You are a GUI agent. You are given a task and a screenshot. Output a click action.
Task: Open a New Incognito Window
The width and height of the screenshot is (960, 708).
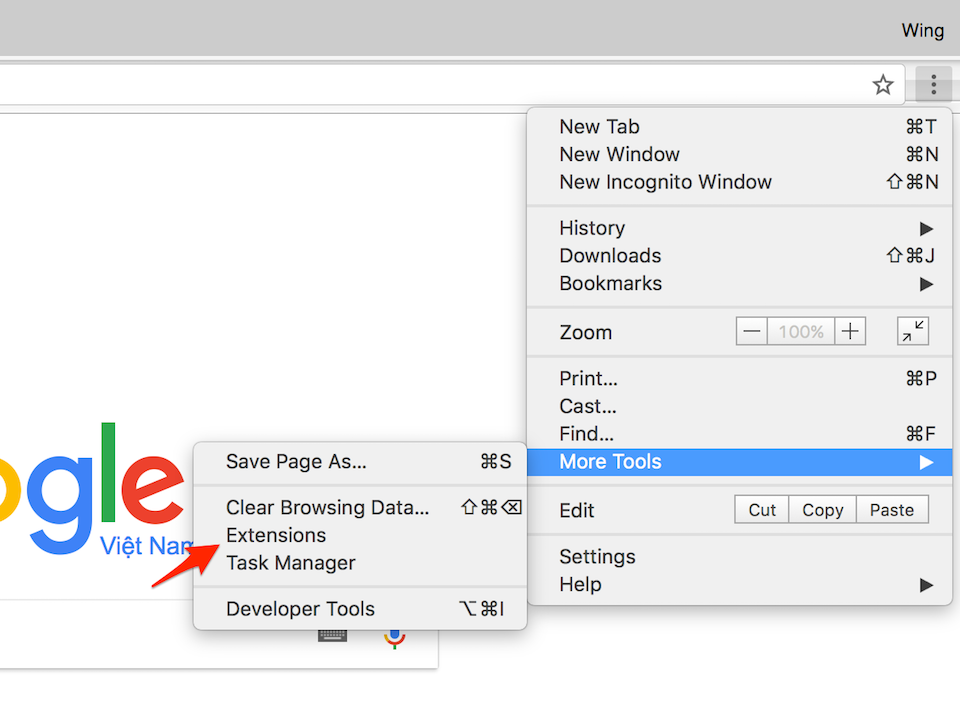point(739,182)
